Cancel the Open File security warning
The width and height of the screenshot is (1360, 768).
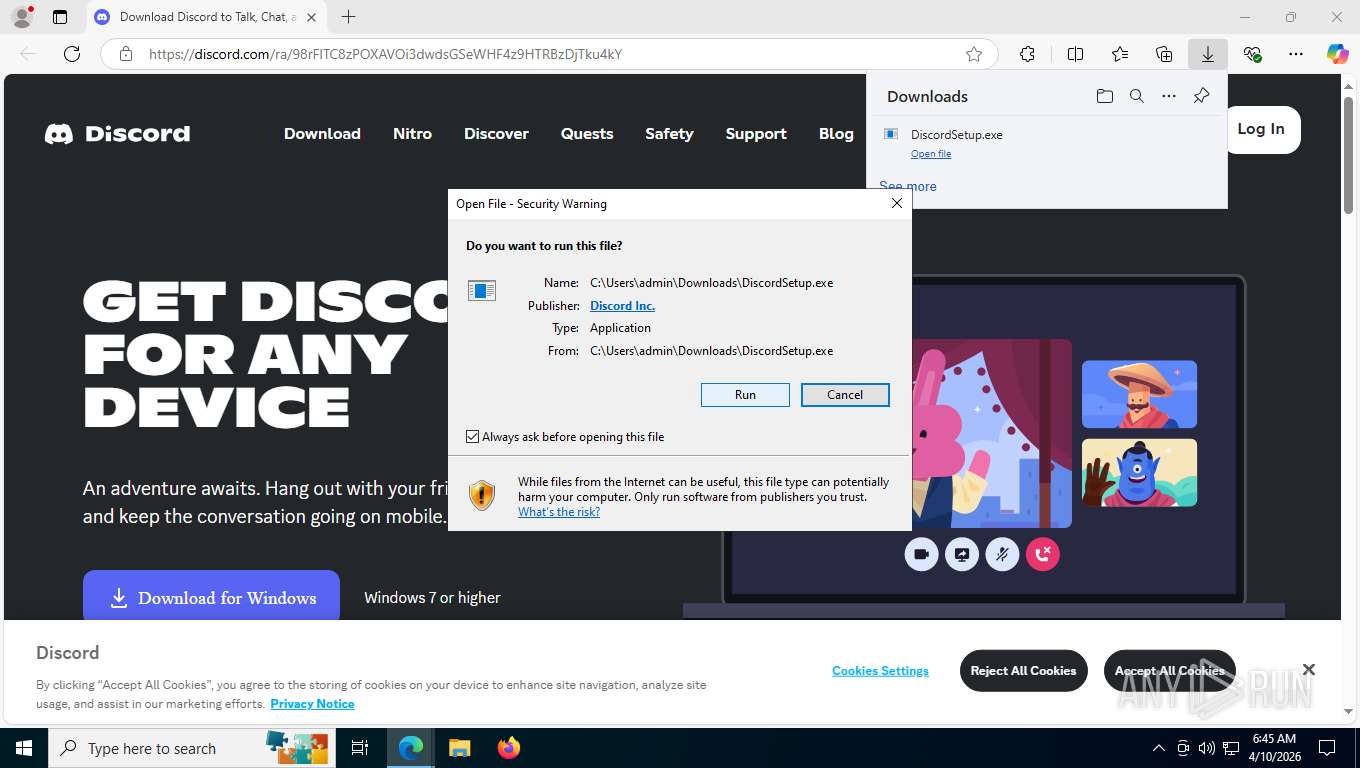845,395
